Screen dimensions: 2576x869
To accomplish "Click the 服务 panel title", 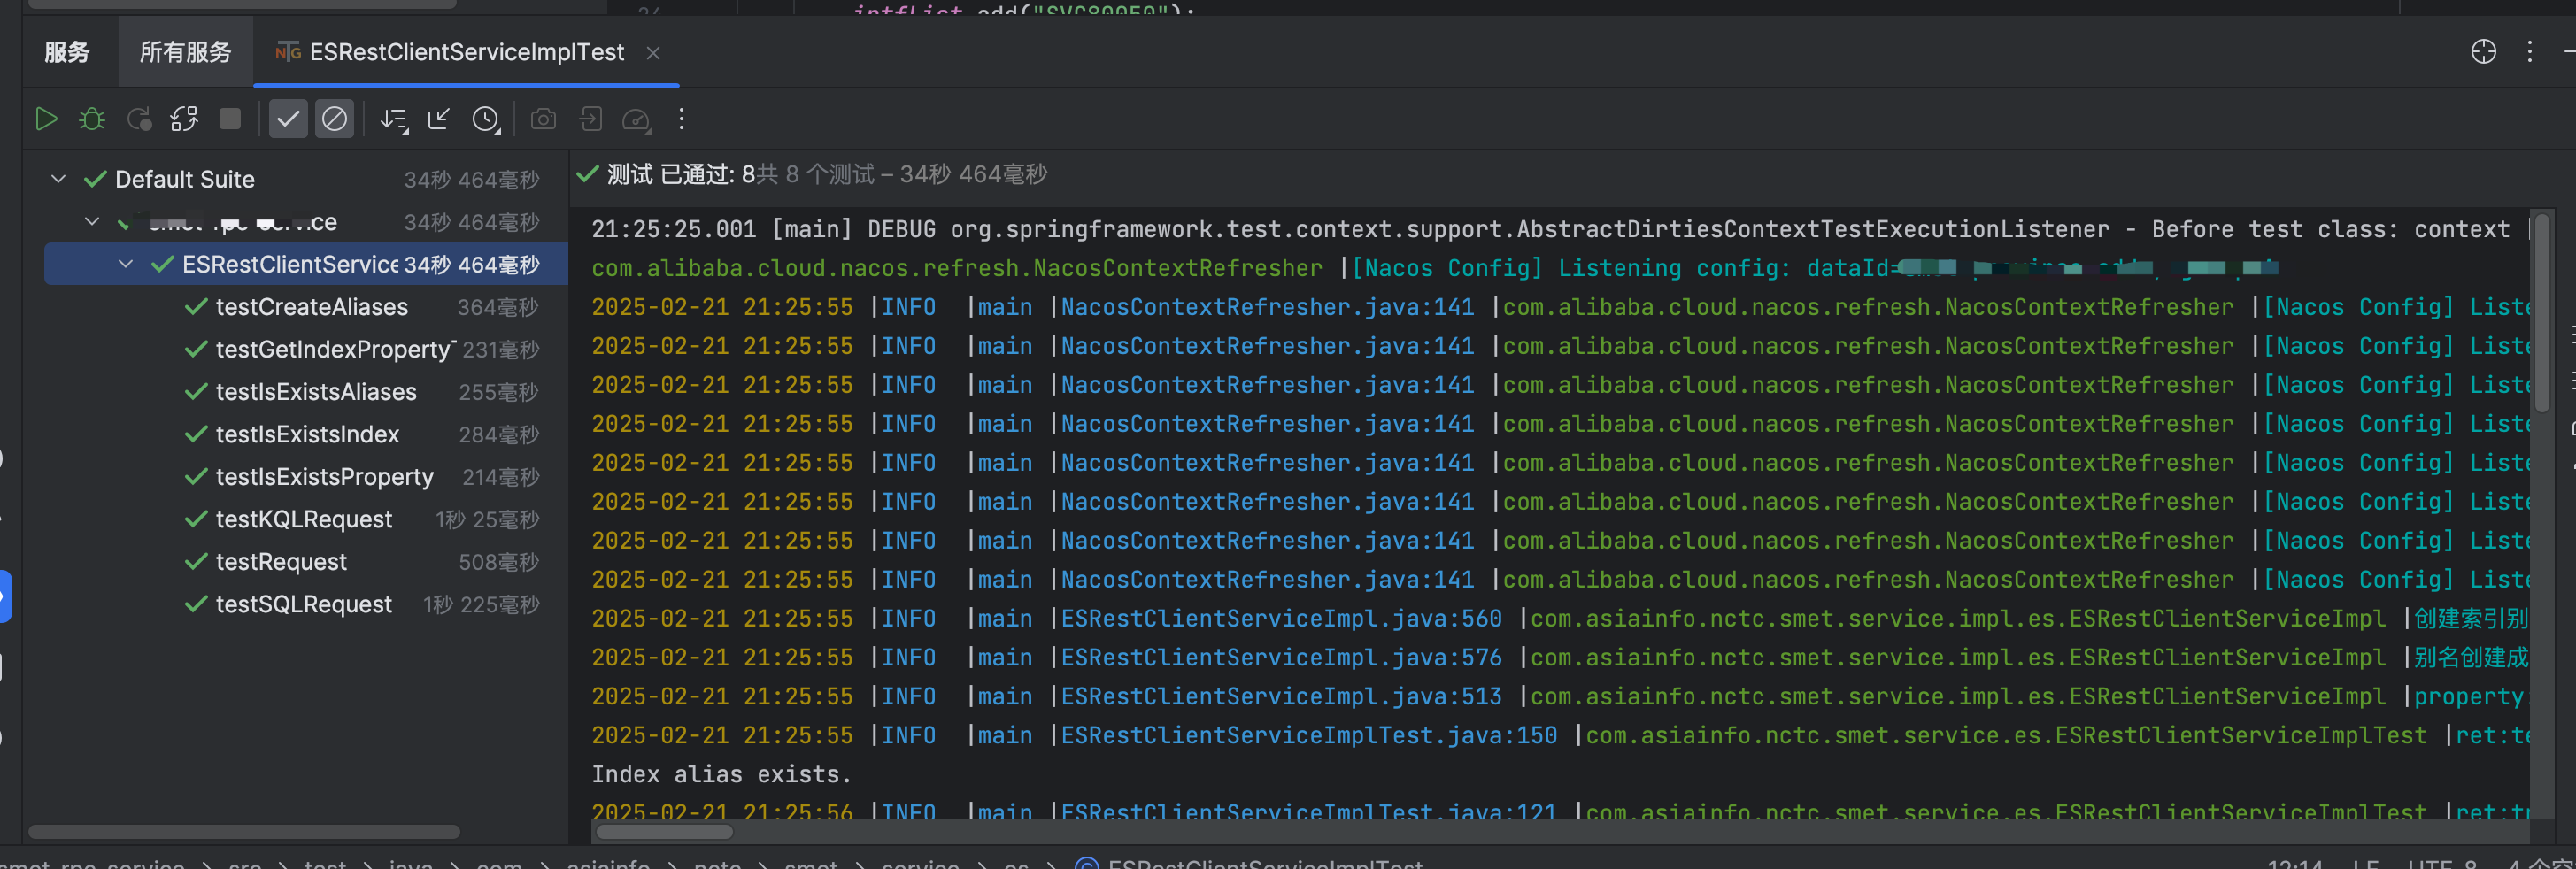I will point(67,52).
